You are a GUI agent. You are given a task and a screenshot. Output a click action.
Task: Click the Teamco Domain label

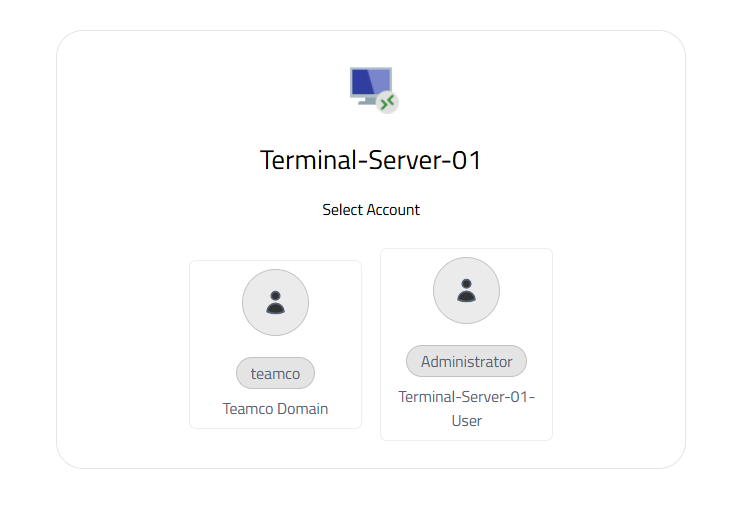[x=275, y=409]
